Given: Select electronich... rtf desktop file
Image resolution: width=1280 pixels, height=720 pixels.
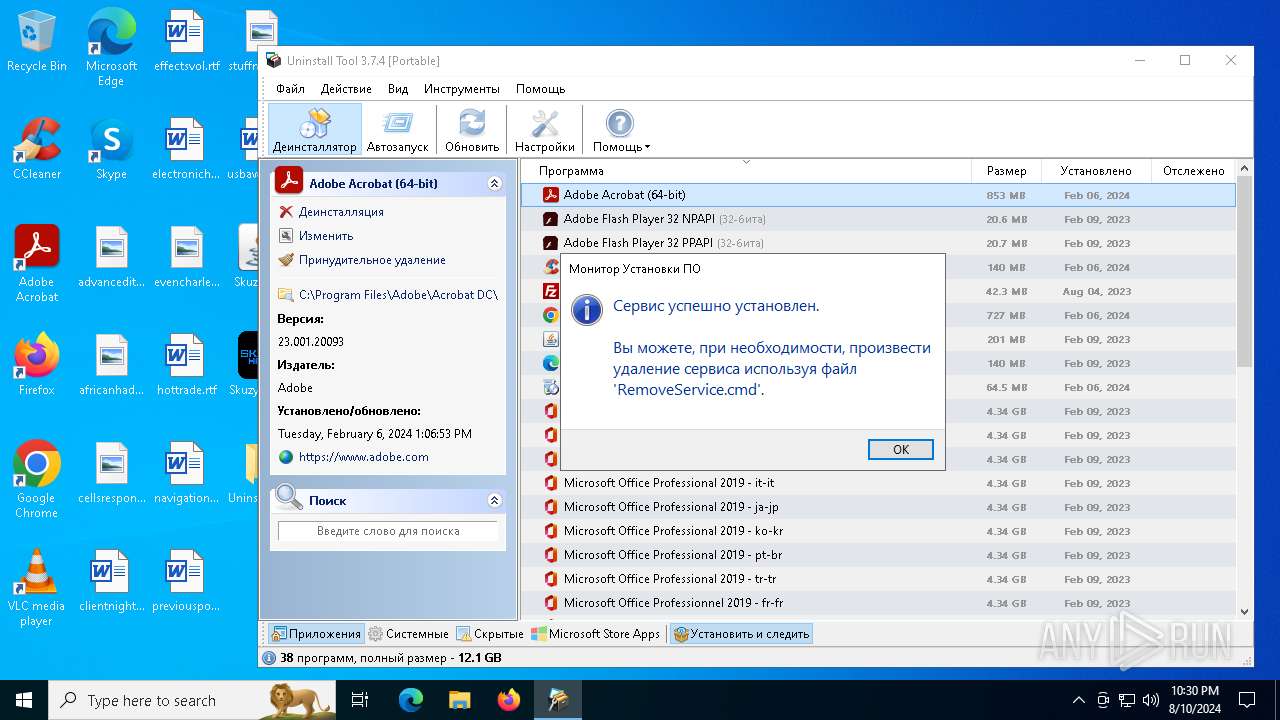Looking at the screenshot, I should click(186, 148).
